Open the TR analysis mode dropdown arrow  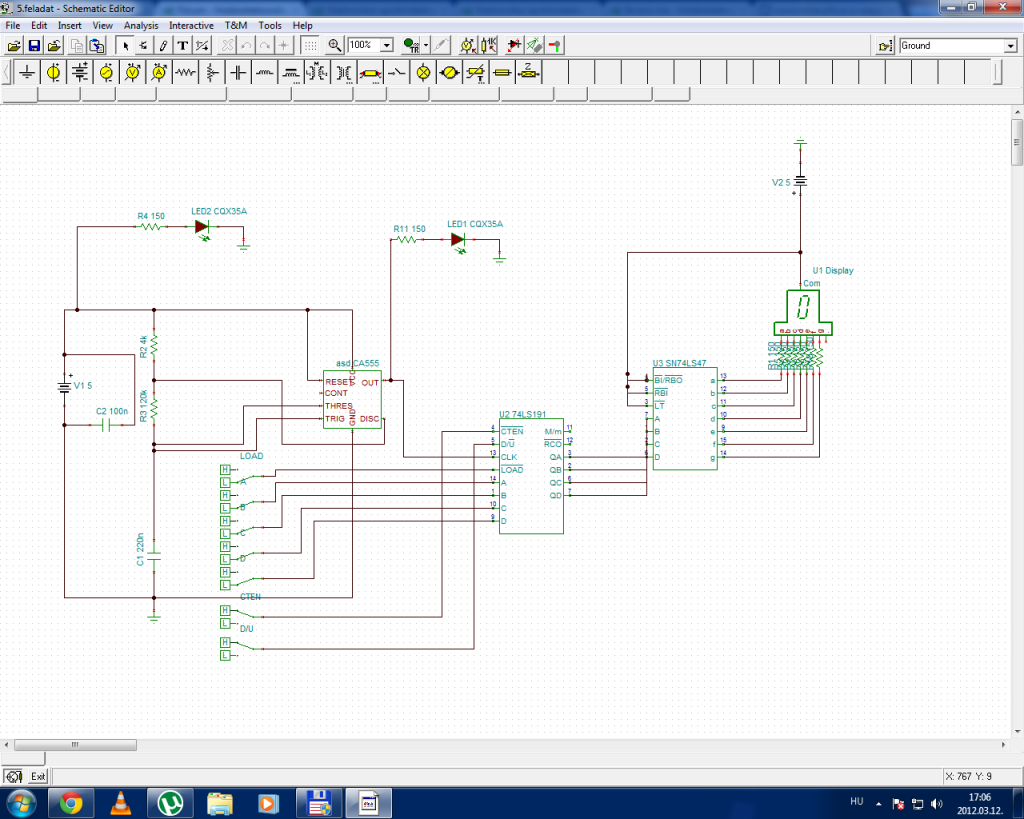(426, 46)
